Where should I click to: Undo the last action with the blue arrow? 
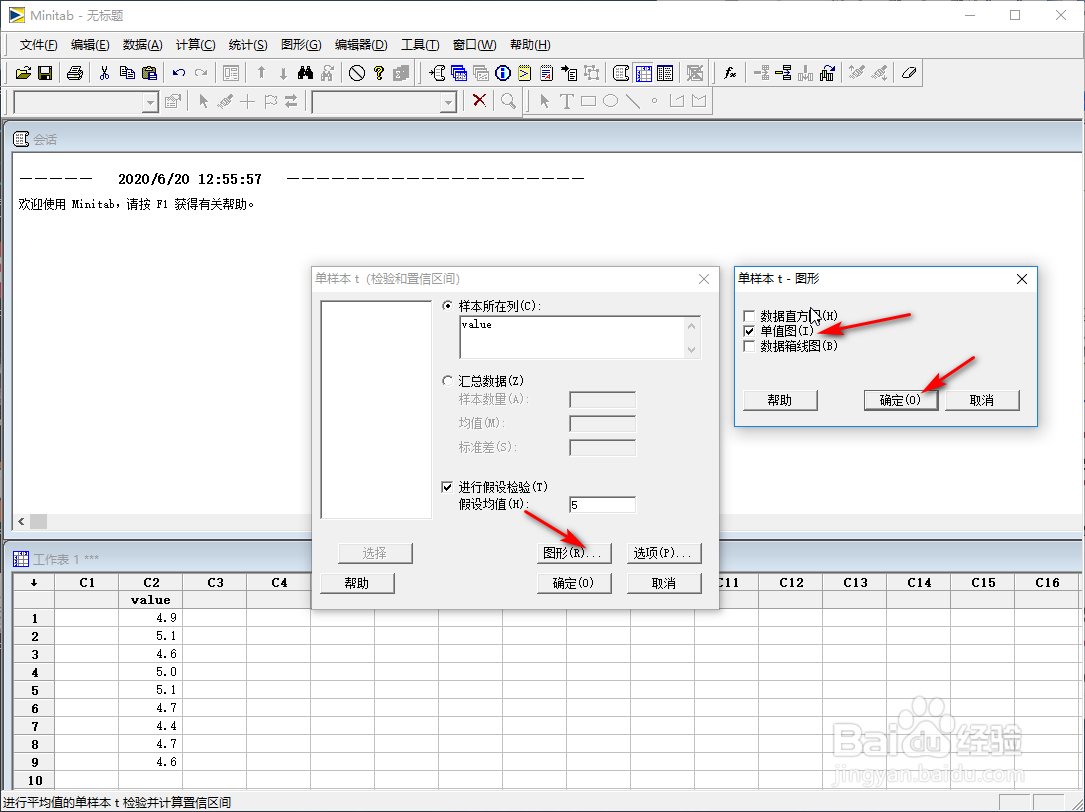tap(179, 73)
